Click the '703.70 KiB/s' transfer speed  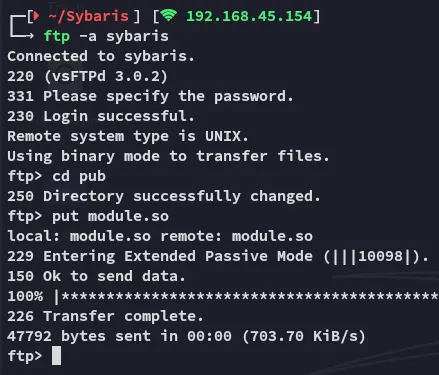point(304,336)
